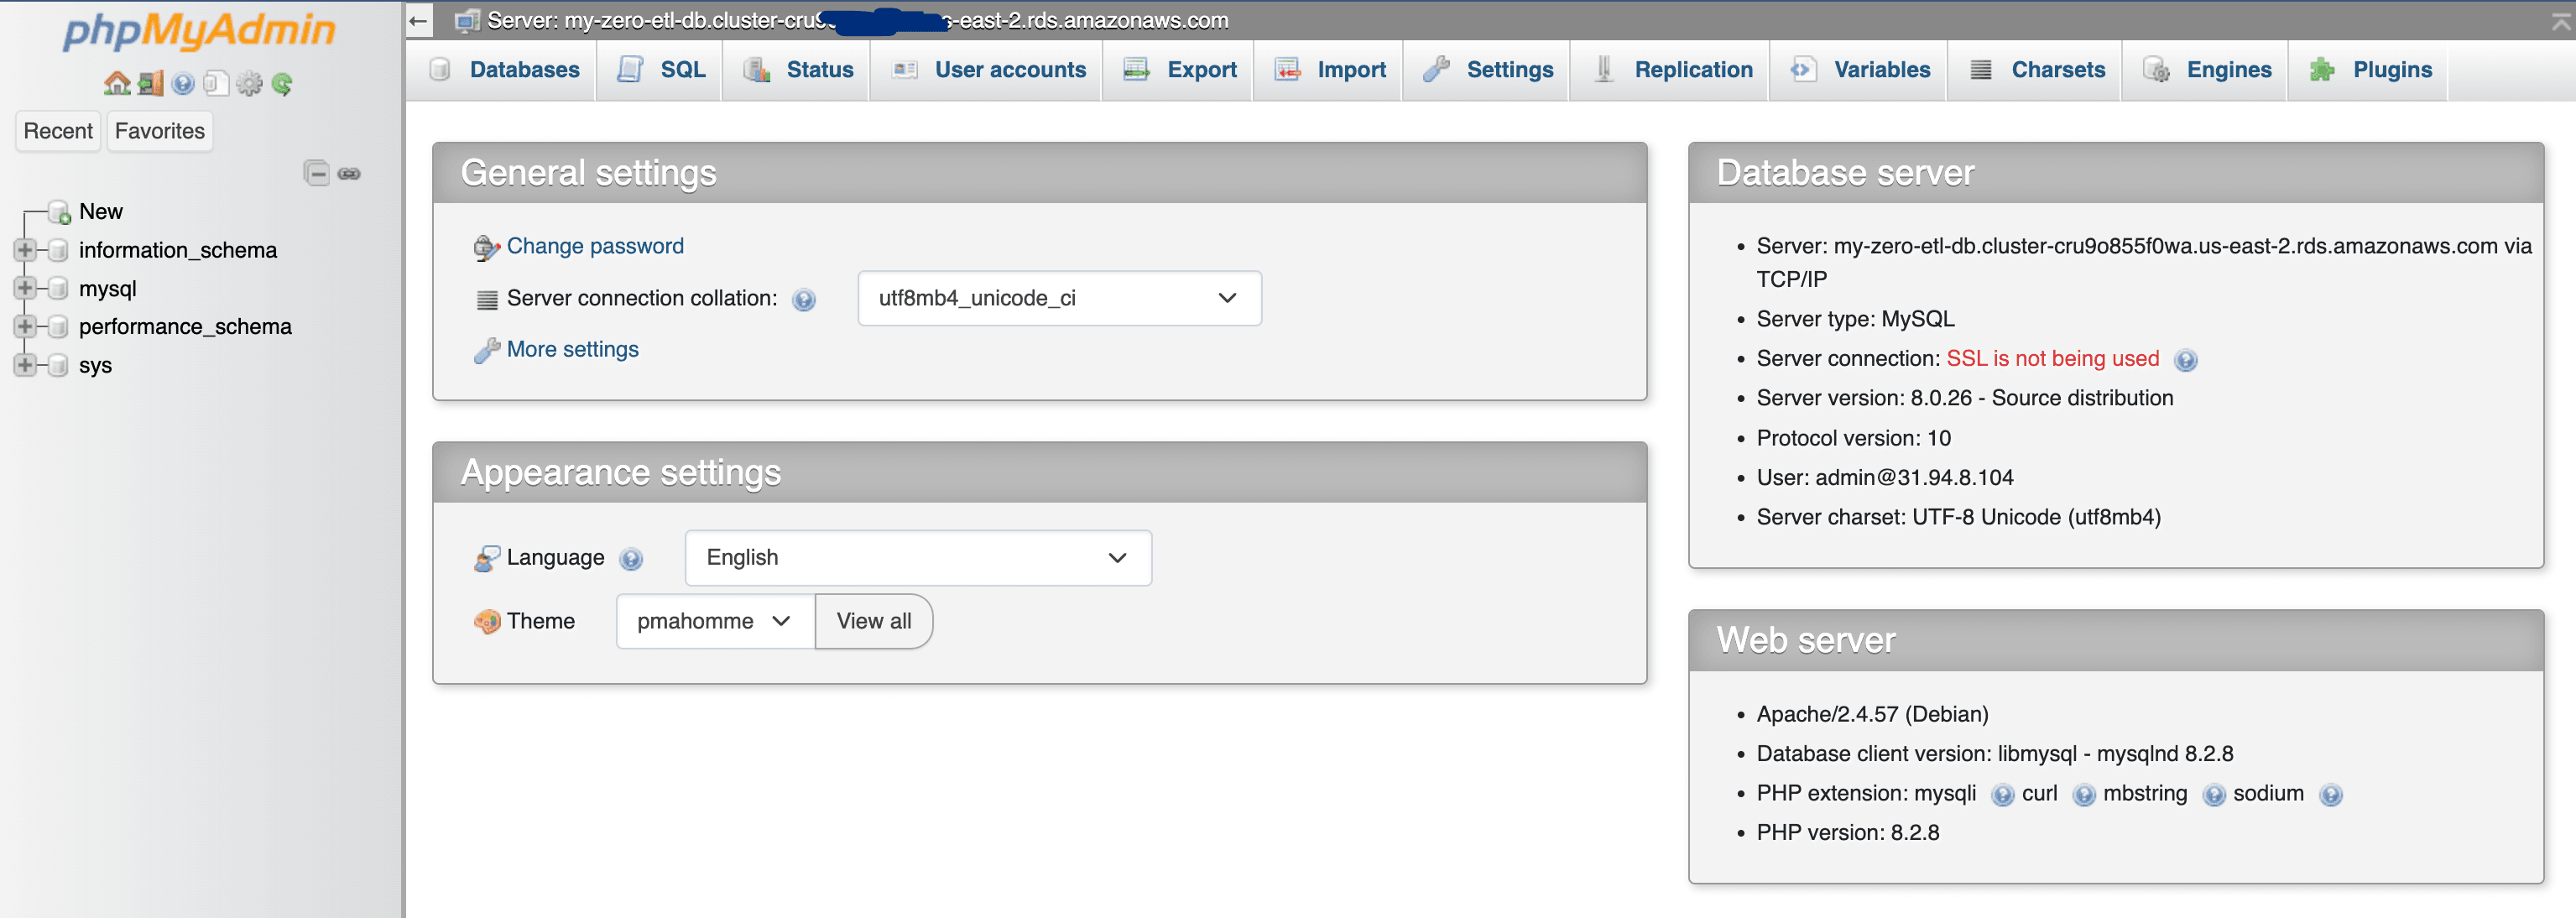Click the Favorites button
2576x918 pixels.
(160, 131)
